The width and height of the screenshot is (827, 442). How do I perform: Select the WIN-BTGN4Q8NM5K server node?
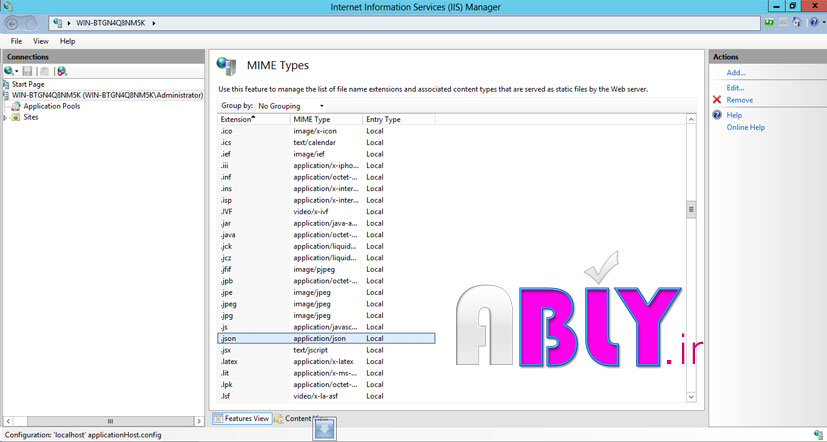(107, 95)
